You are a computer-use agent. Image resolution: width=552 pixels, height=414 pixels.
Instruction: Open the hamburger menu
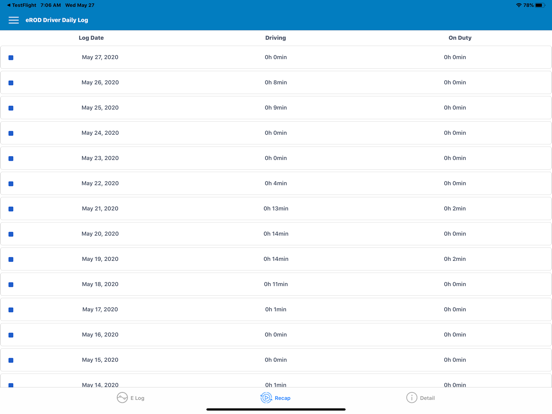[x=14, y=20]
